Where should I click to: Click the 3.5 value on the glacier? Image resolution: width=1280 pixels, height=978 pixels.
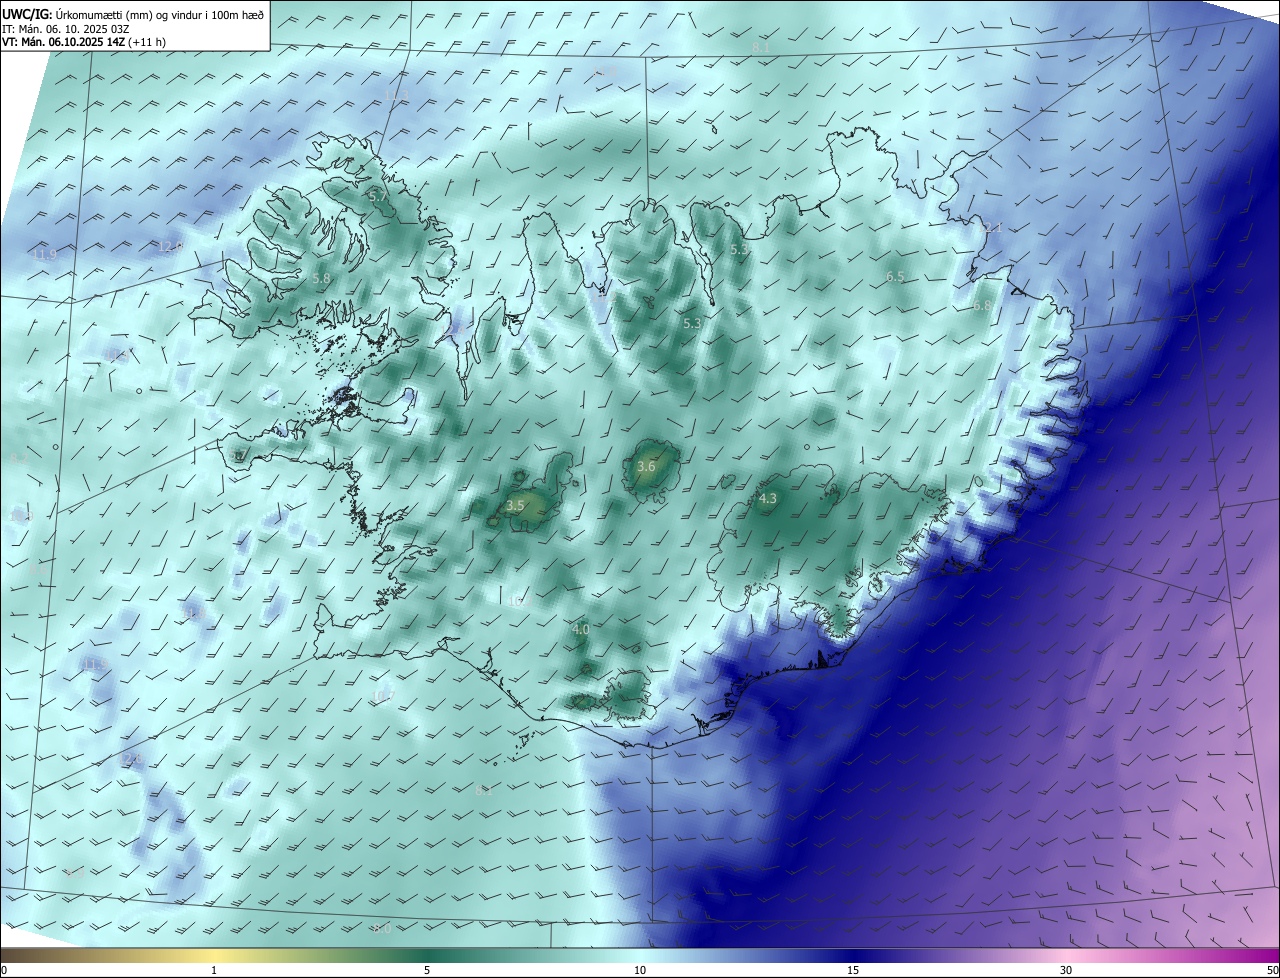[x=515, y=506]
